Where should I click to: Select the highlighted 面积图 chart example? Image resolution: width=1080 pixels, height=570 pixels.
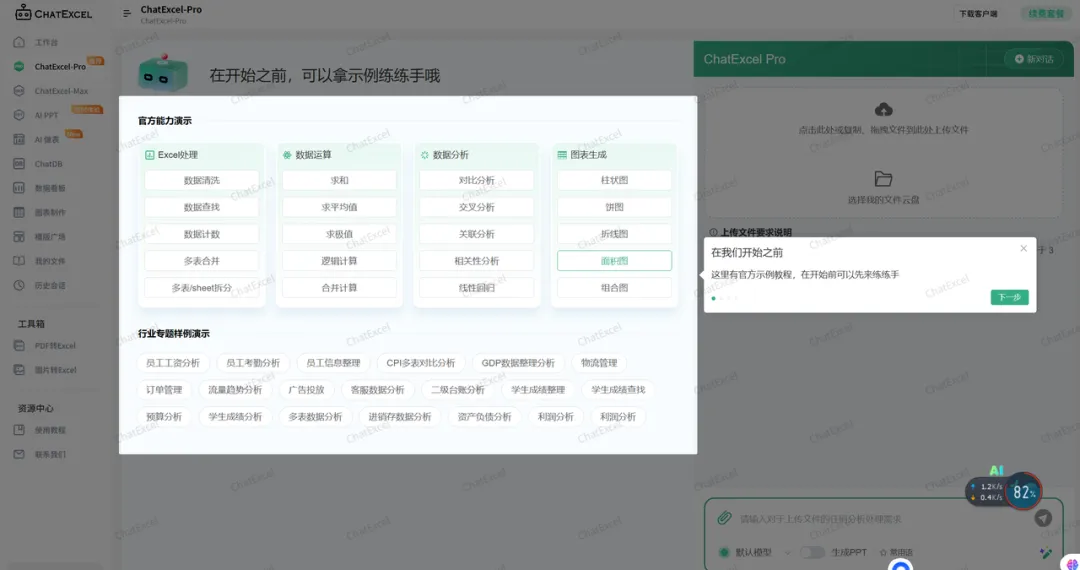[x=614, y=261]
